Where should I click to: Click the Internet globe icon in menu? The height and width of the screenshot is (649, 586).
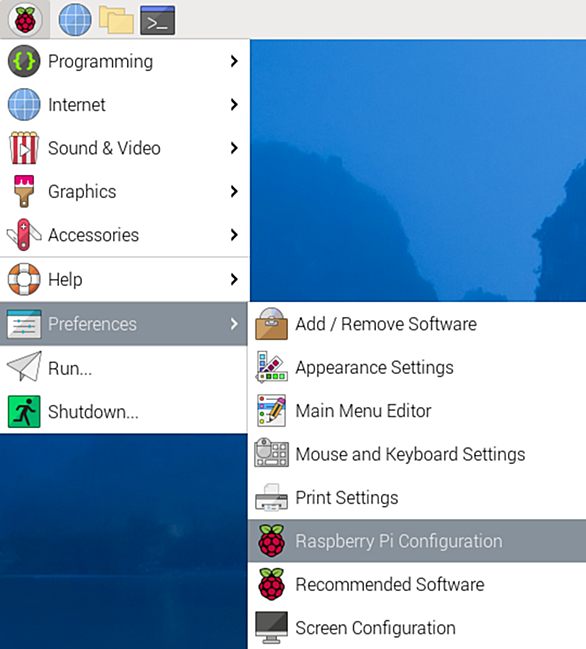(x=24, y=104)
